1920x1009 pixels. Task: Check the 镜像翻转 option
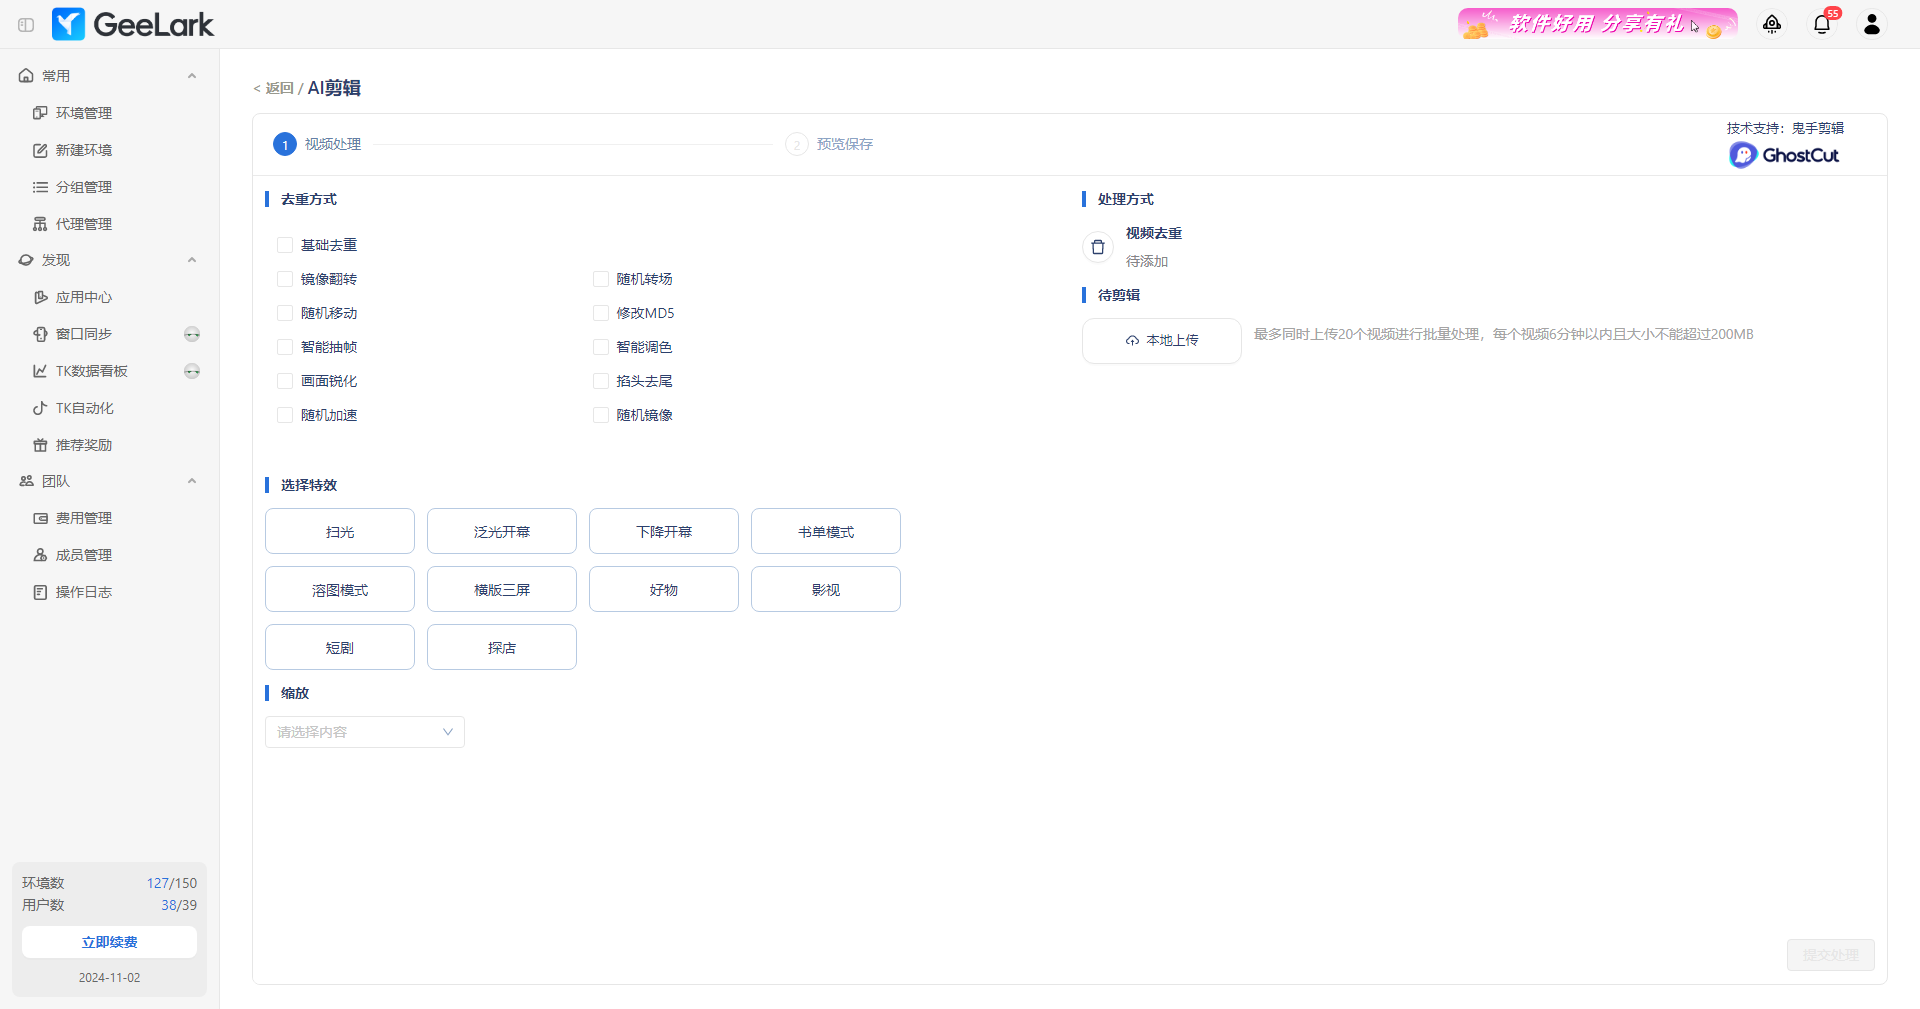(285, 279)
